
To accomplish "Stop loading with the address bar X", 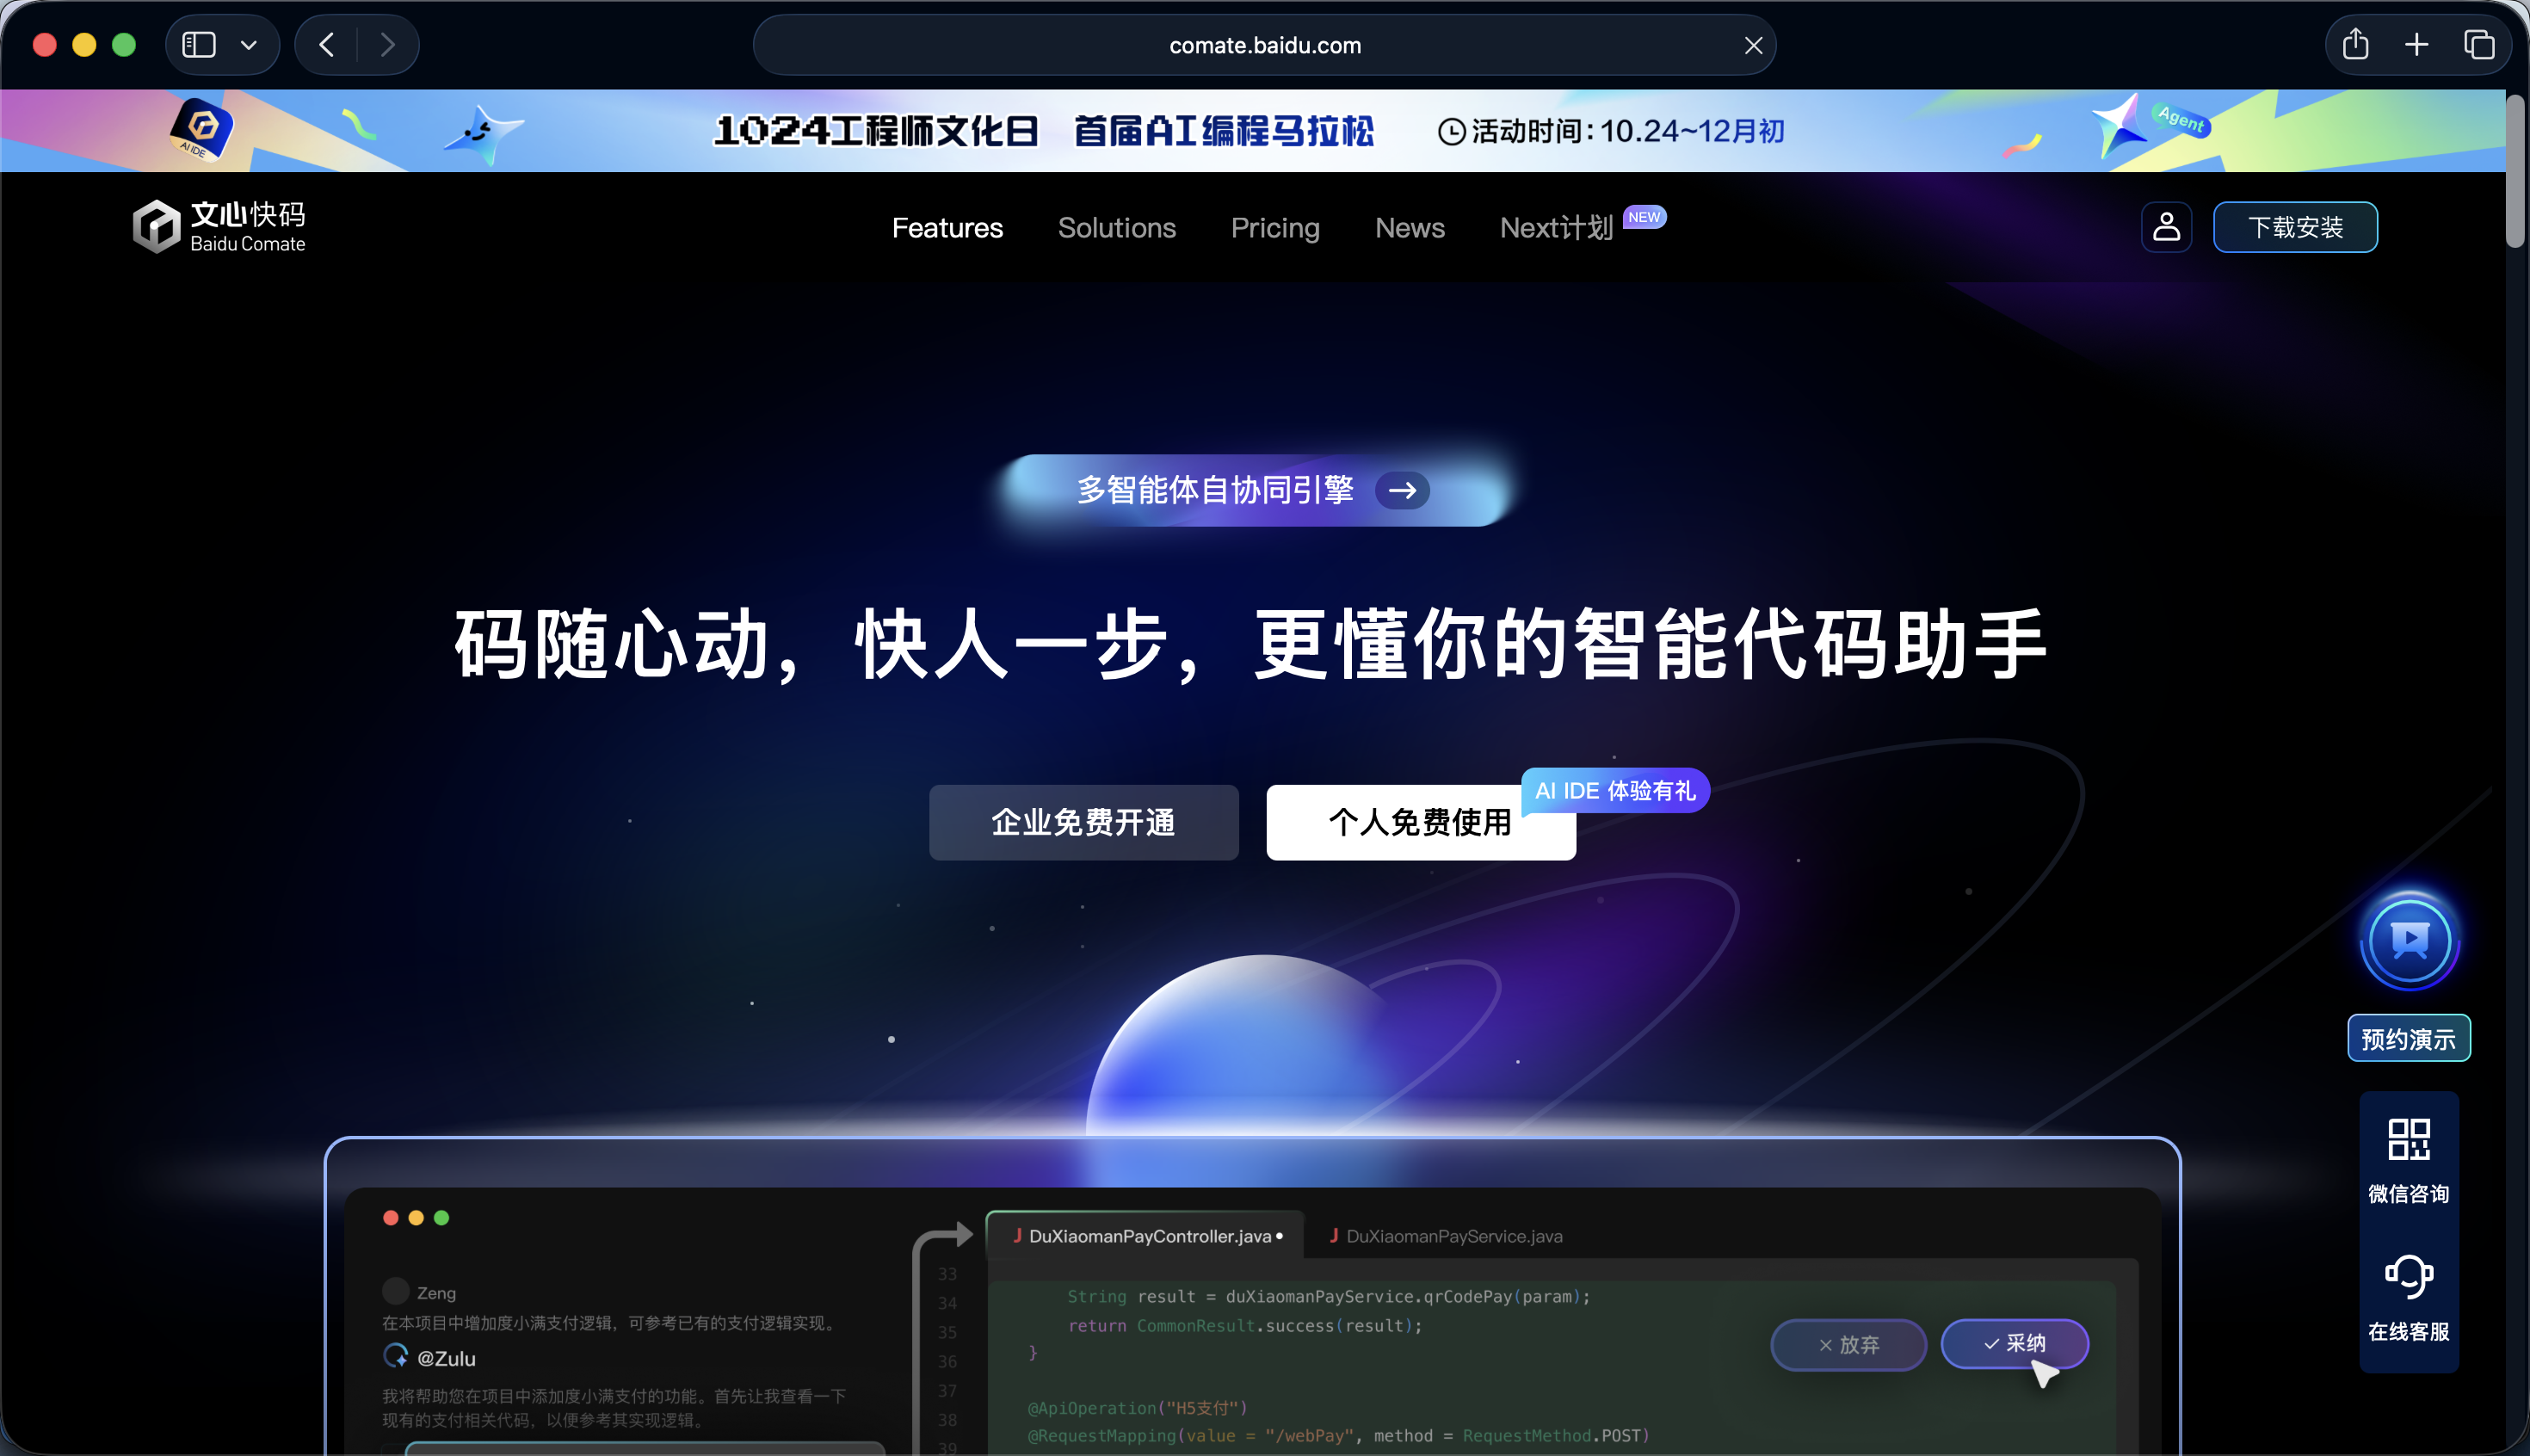I will click(x=1753, y=45).
